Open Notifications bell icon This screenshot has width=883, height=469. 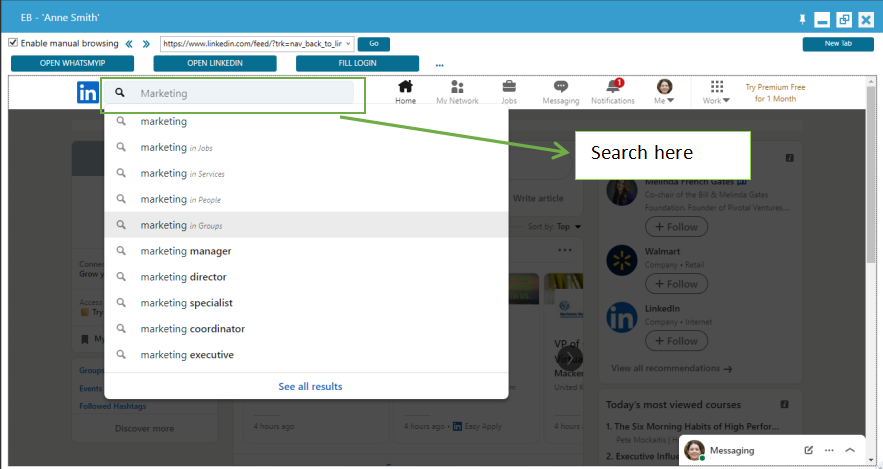coord(613,92)
